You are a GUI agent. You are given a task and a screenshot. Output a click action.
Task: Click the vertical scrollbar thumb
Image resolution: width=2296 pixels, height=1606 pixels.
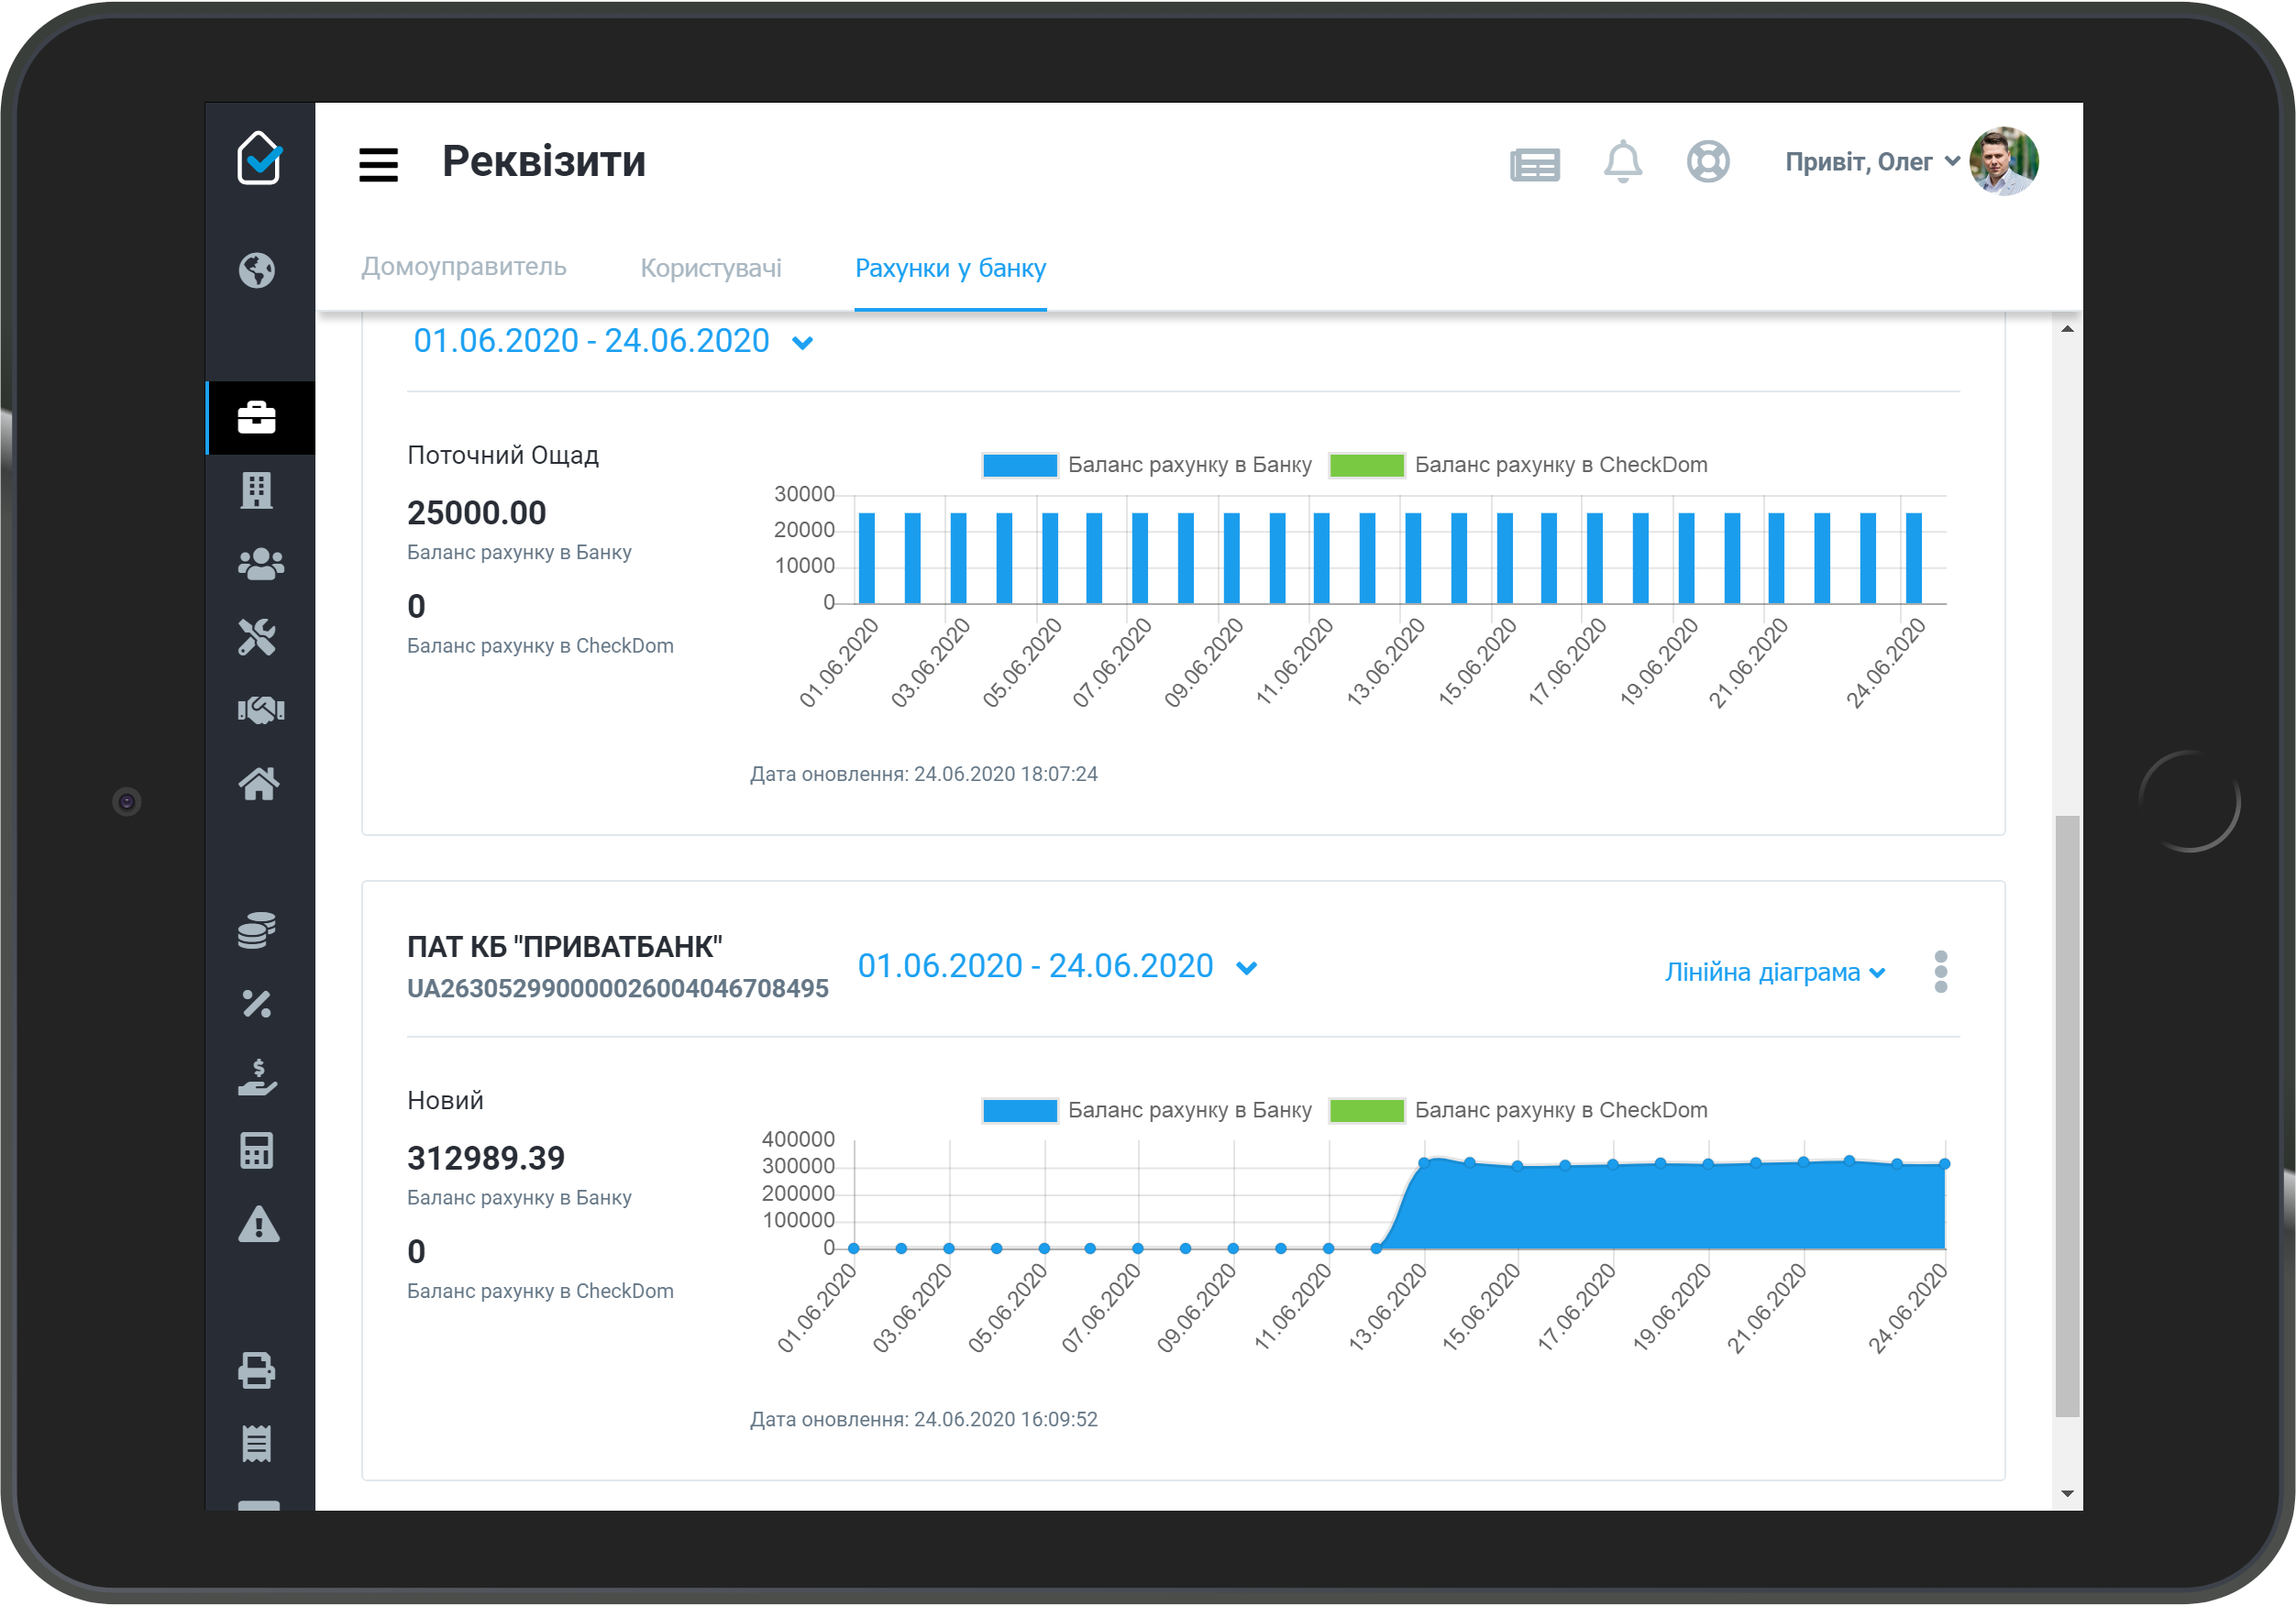[x=2067, y=1116]
